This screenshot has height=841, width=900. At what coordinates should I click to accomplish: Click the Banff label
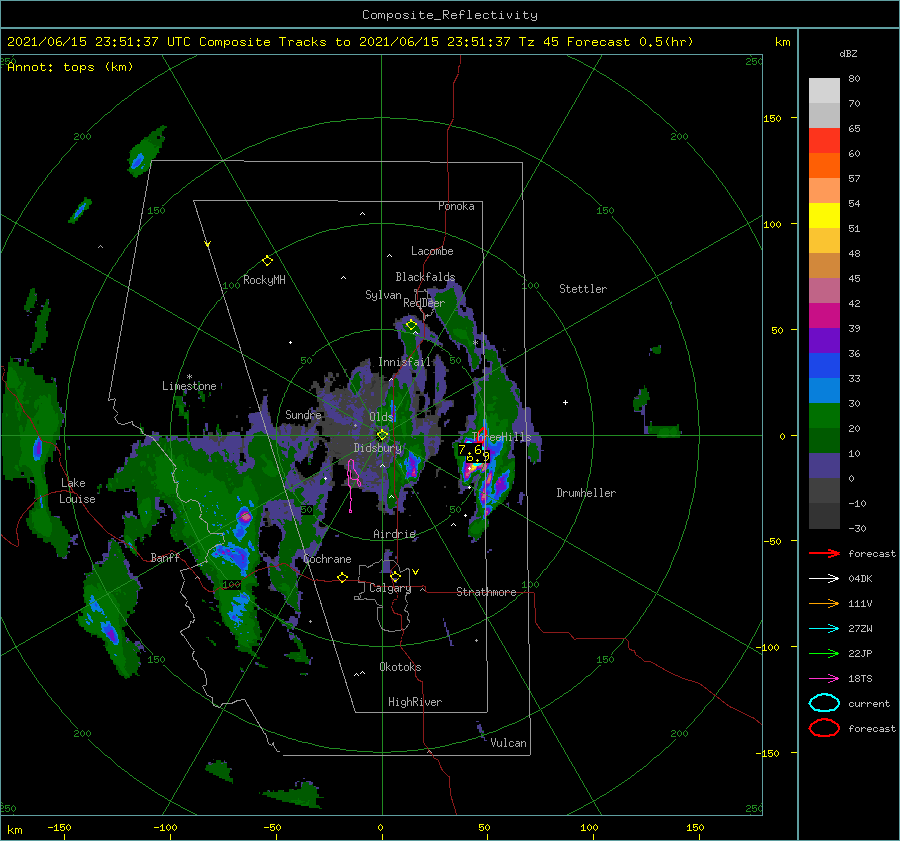(165, 557)
